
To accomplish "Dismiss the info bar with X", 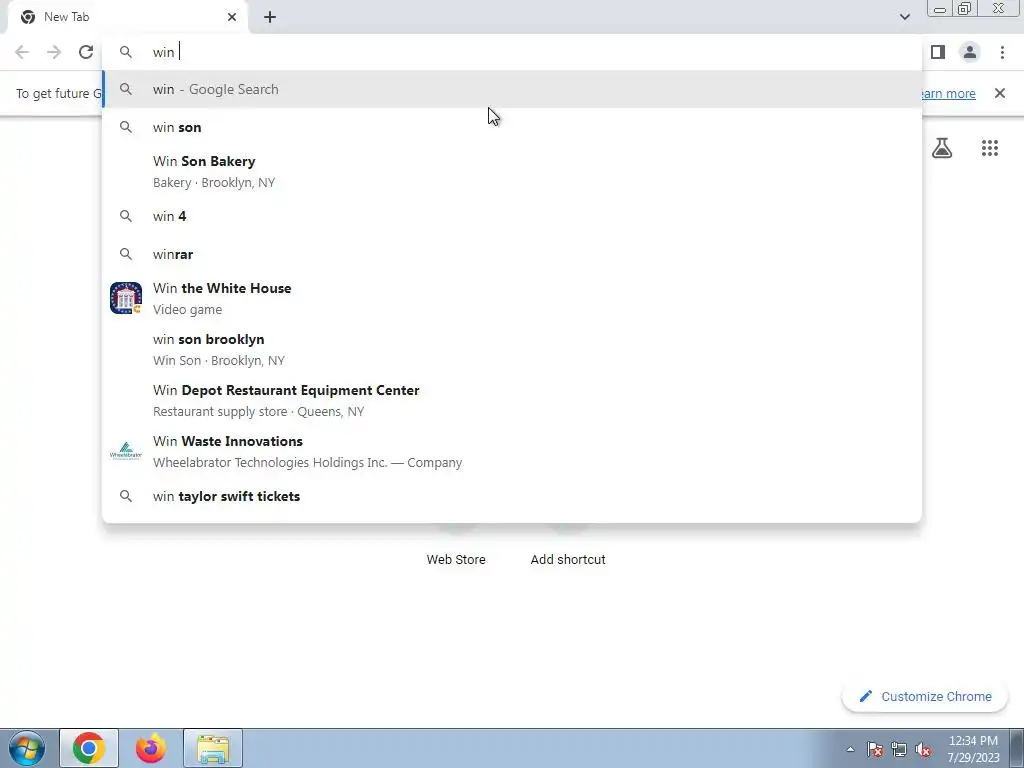I will (x=1000, y=93).
